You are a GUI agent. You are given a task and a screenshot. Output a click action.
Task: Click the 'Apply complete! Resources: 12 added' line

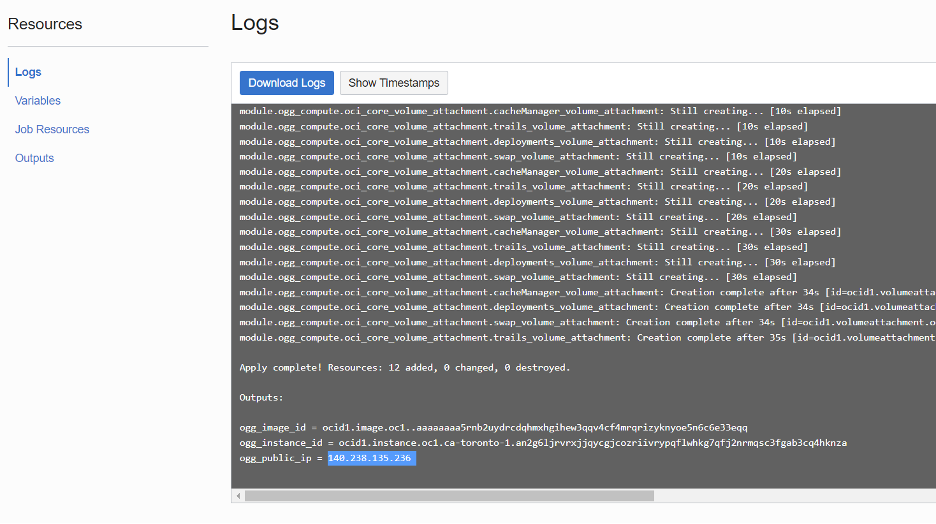[405, 368]
